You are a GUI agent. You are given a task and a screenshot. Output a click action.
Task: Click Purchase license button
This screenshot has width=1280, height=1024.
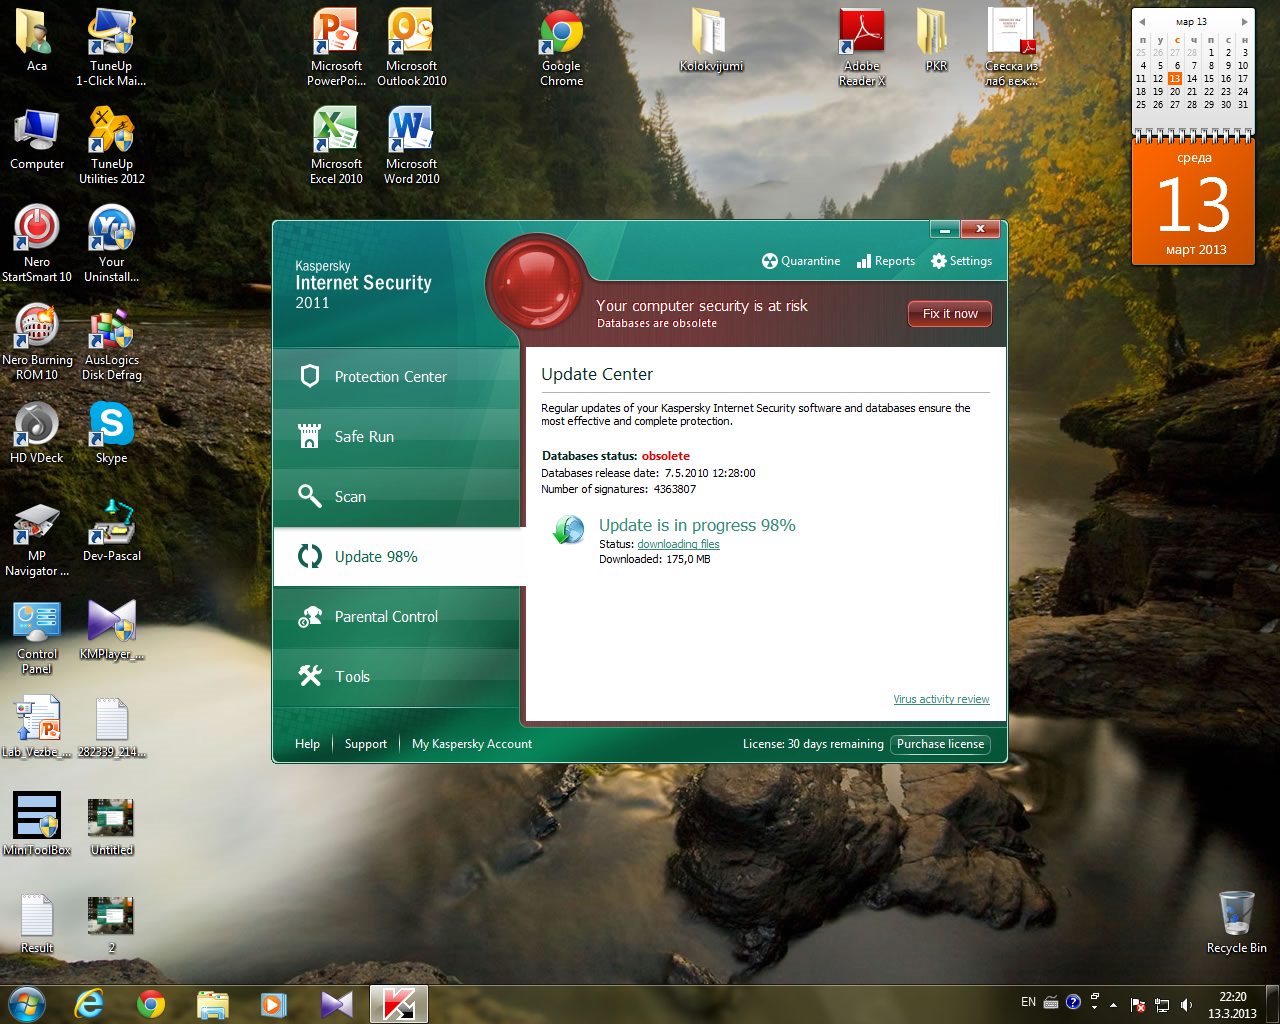(940, 744)
